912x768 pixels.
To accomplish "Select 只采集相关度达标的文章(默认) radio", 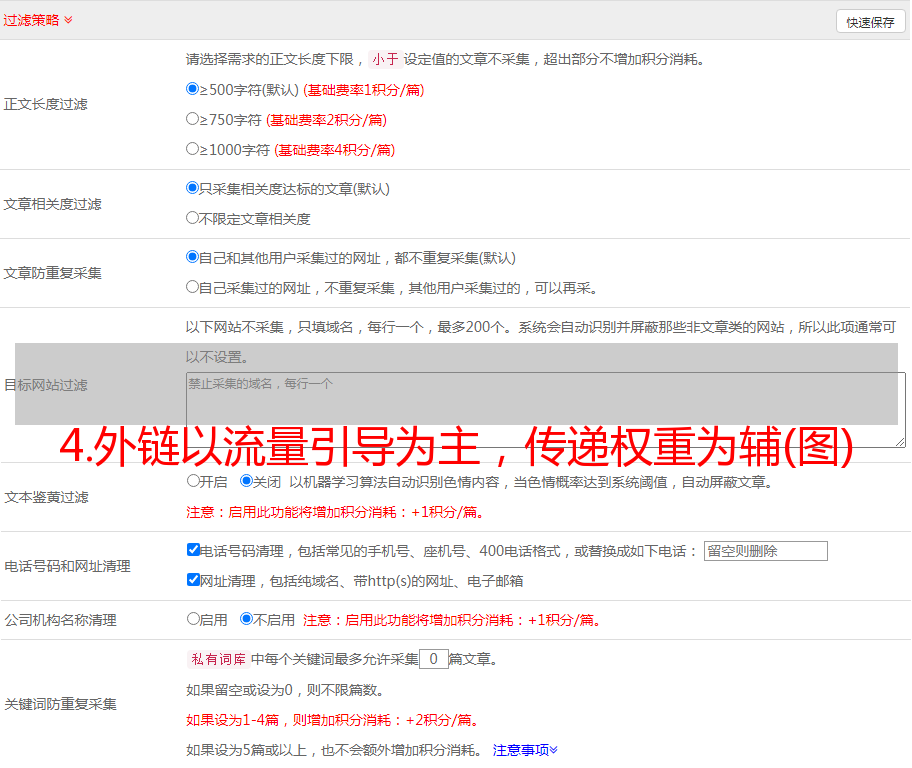I will coord(192,188).
